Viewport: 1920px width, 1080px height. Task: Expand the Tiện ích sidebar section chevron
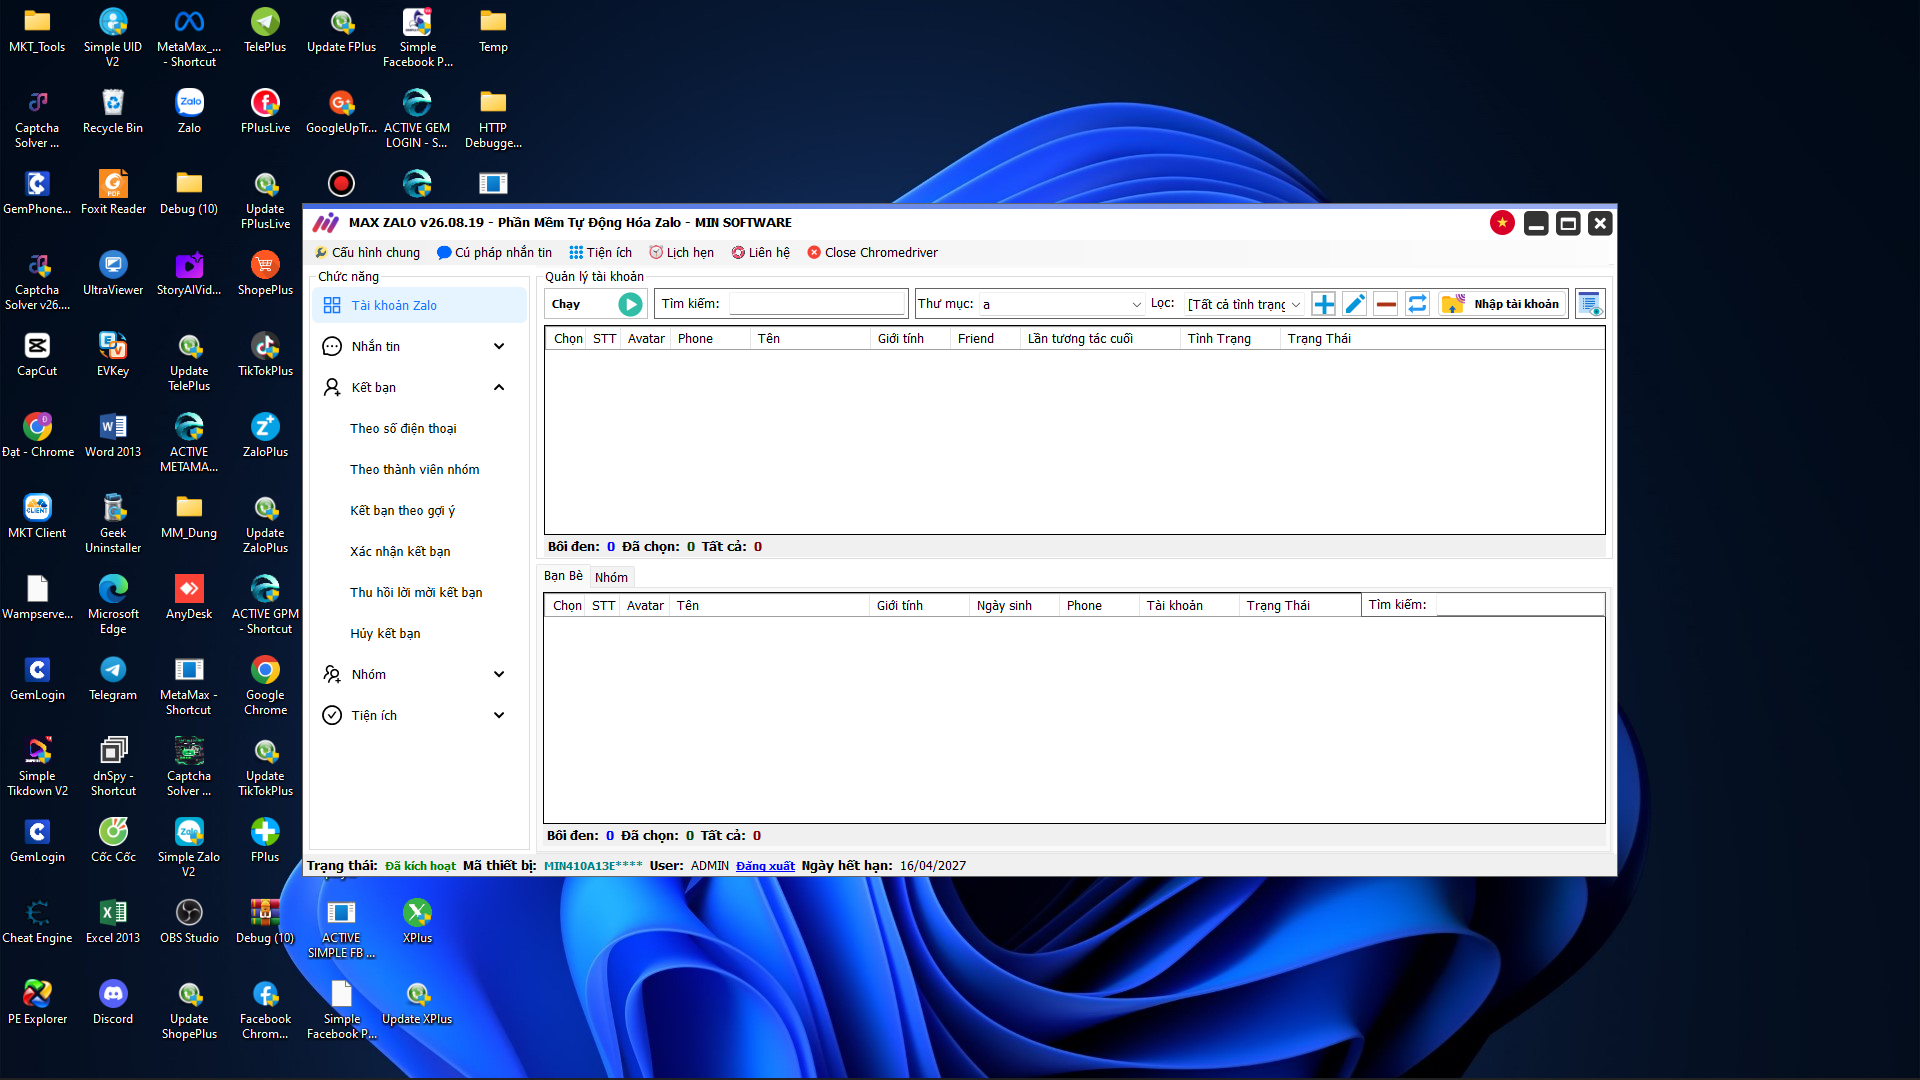tap(499, 716)
